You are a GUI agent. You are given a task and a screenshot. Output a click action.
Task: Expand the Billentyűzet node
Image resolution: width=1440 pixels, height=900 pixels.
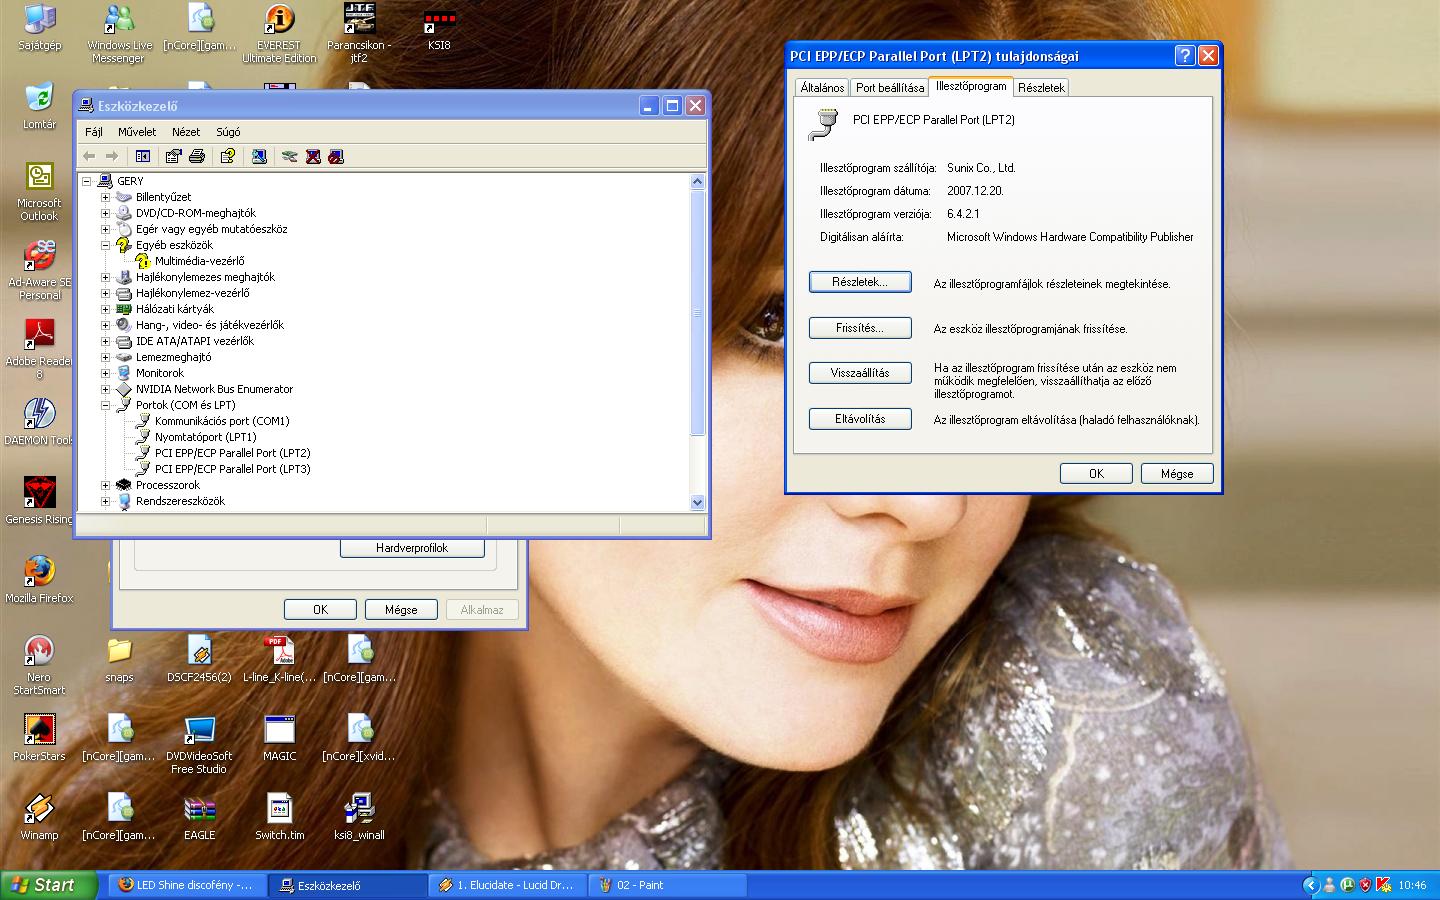click(105, 197)
